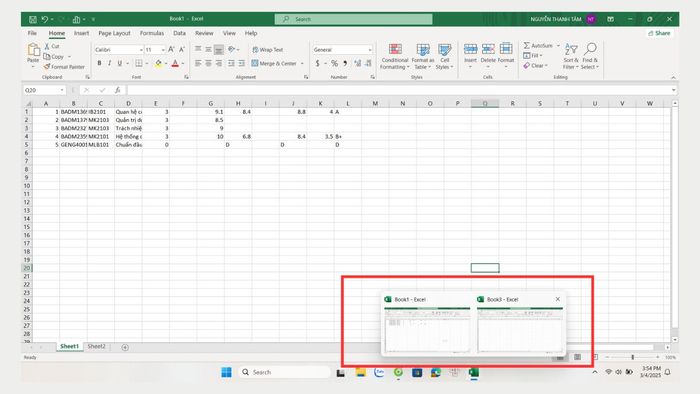Open the font size dropdown
700x394 pixels.
[163, 50]
